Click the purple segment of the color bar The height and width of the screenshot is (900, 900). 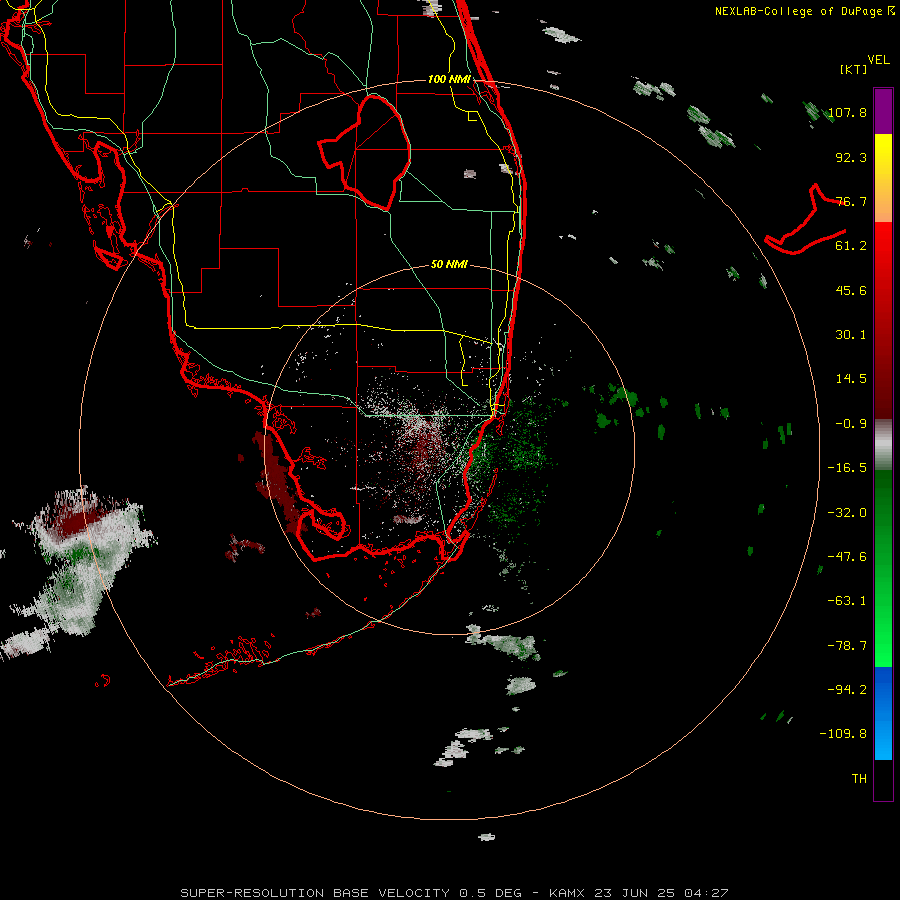click(883, 111)
